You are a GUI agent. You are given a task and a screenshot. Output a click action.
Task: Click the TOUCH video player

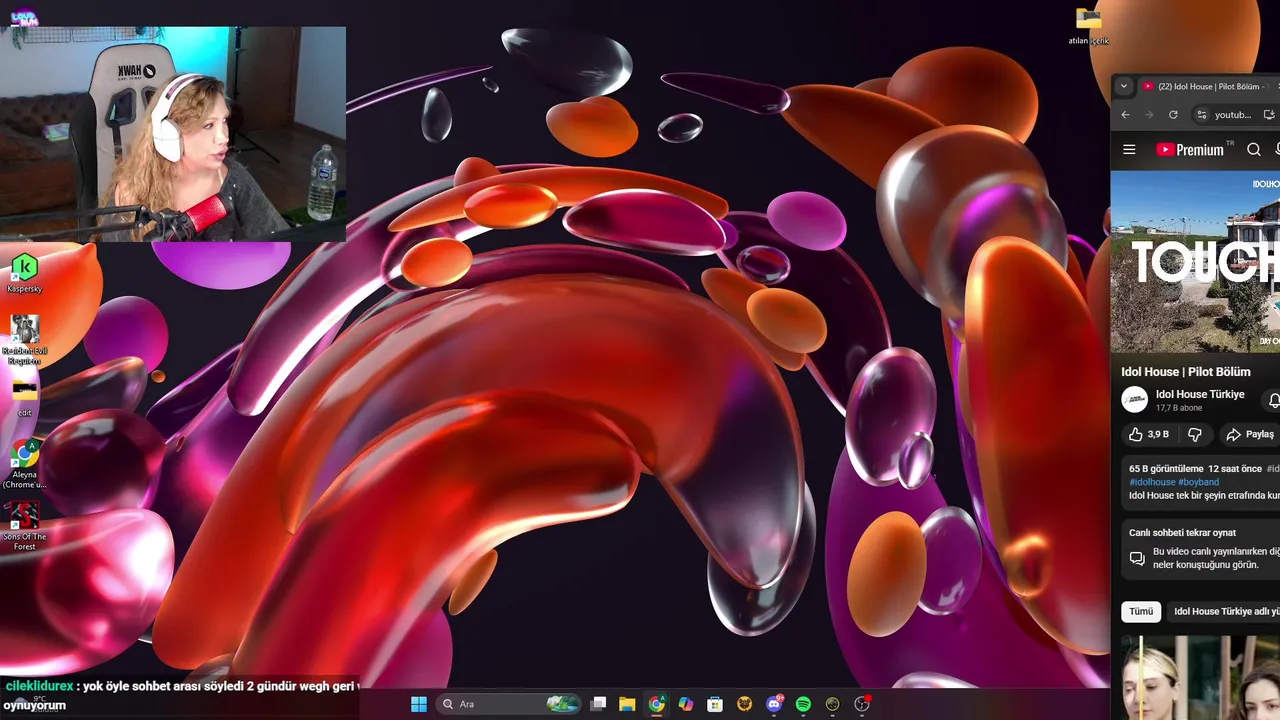1195,262
